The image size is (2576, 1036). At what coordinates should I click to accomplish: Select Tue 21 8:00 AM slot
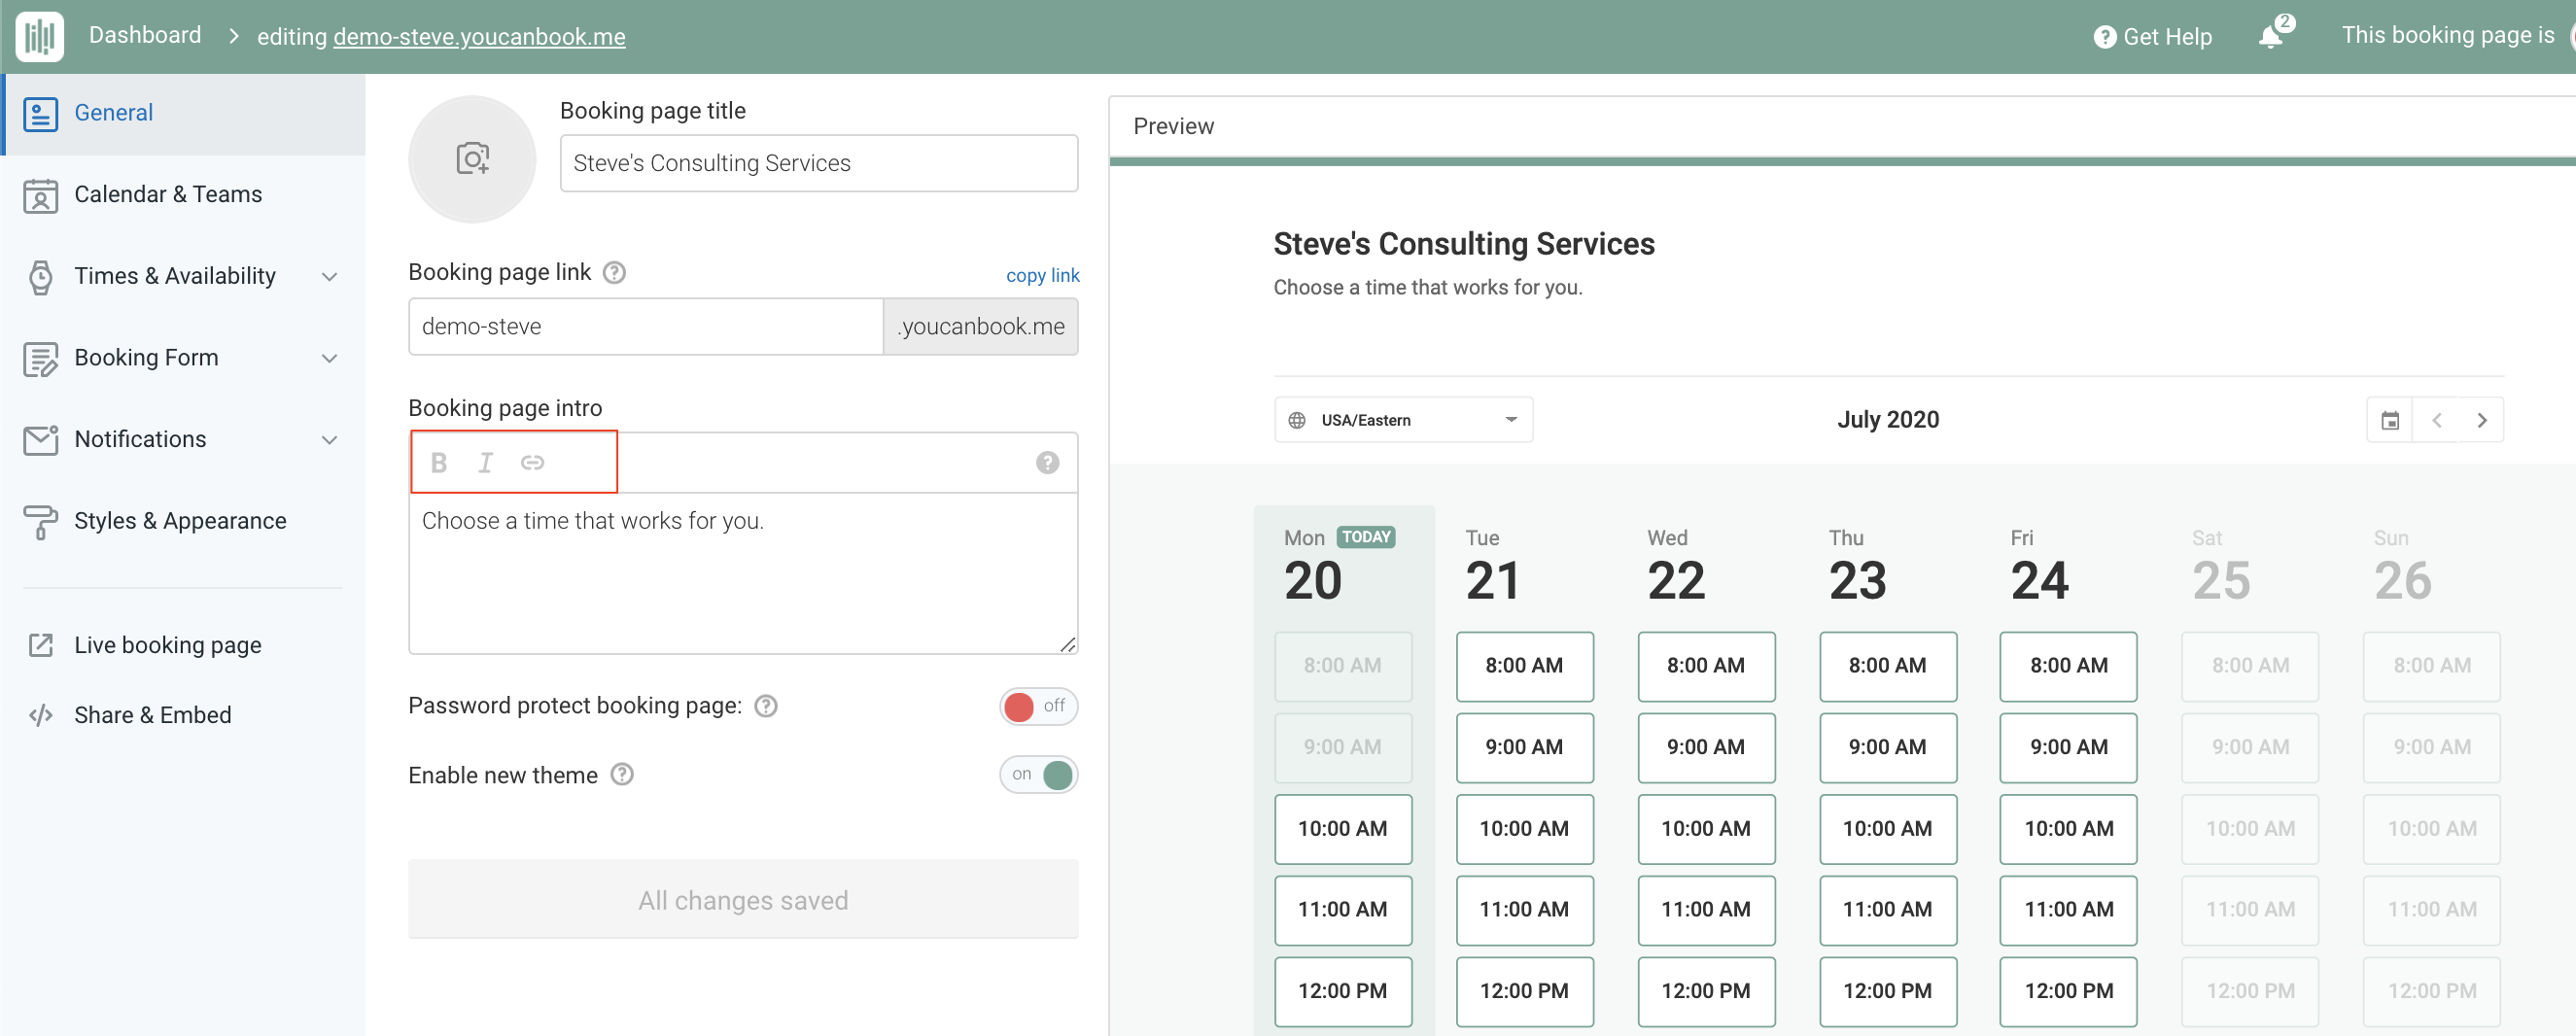point(1524,666)
